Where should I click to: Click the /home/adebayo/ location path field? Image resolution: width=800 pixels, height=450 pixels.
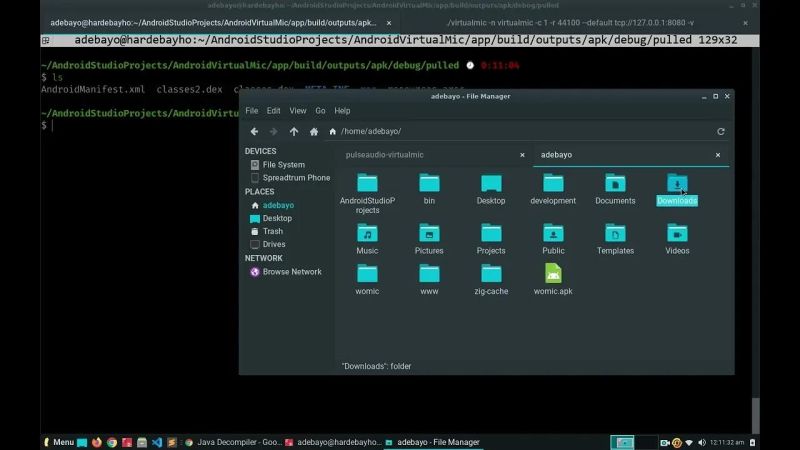[520, 132]
